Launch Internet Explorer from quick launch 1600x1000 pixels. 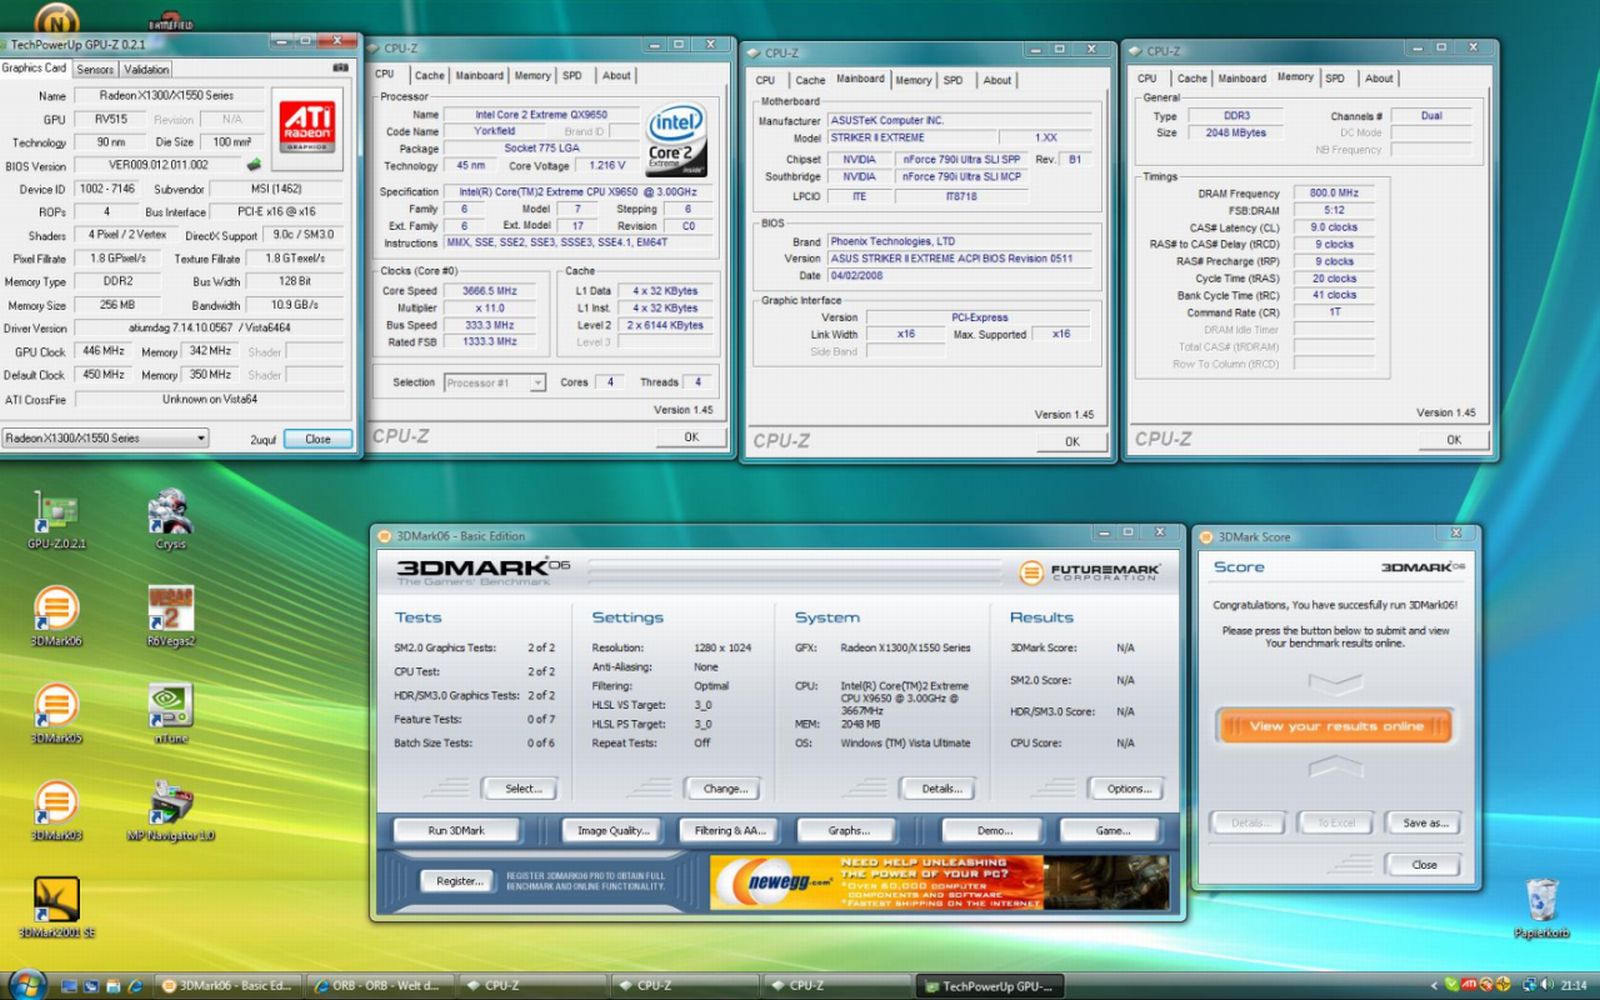tap(135, 986)
